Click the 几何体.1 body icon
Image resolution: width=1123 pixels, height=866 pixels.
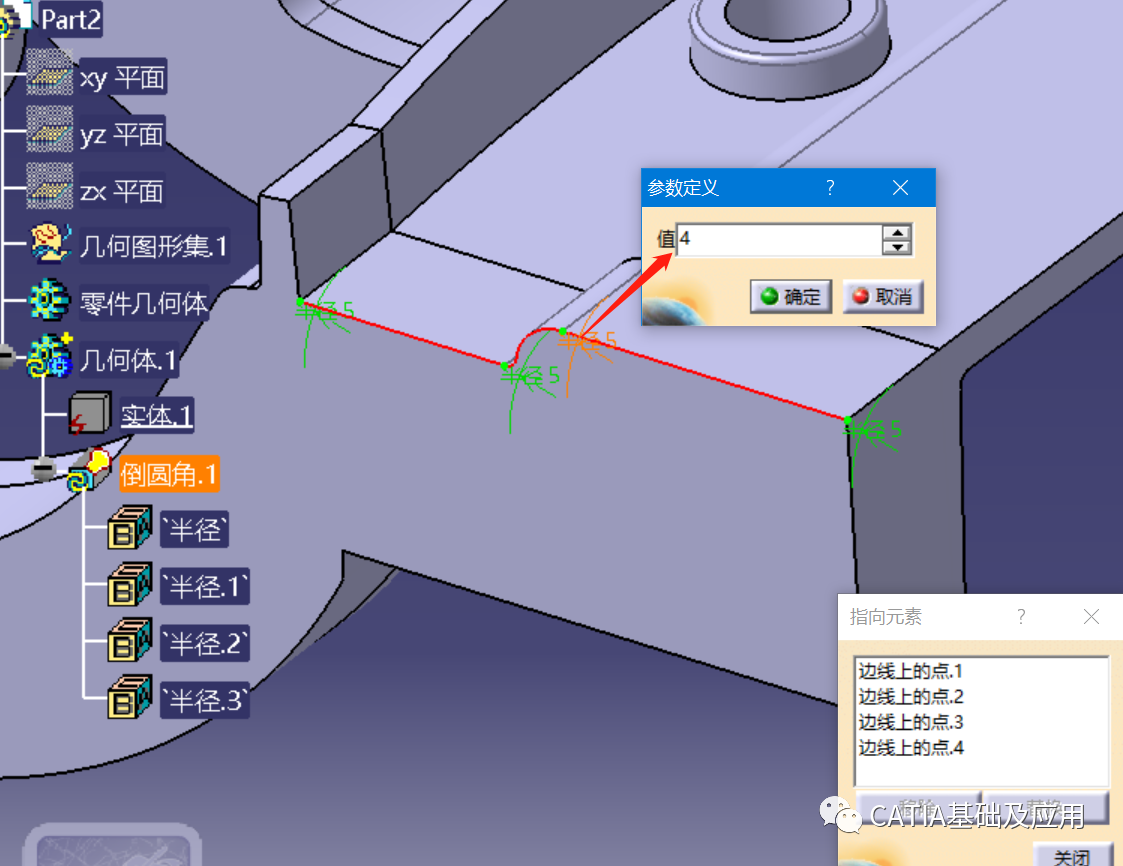(x=49, y=356)
